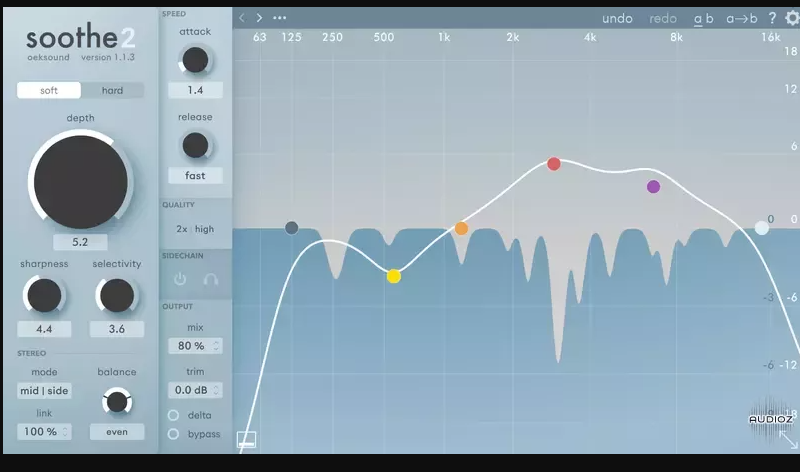Enable the bypass radio button
This screenshot has height=472, width=800.
(x=173, y=434)
